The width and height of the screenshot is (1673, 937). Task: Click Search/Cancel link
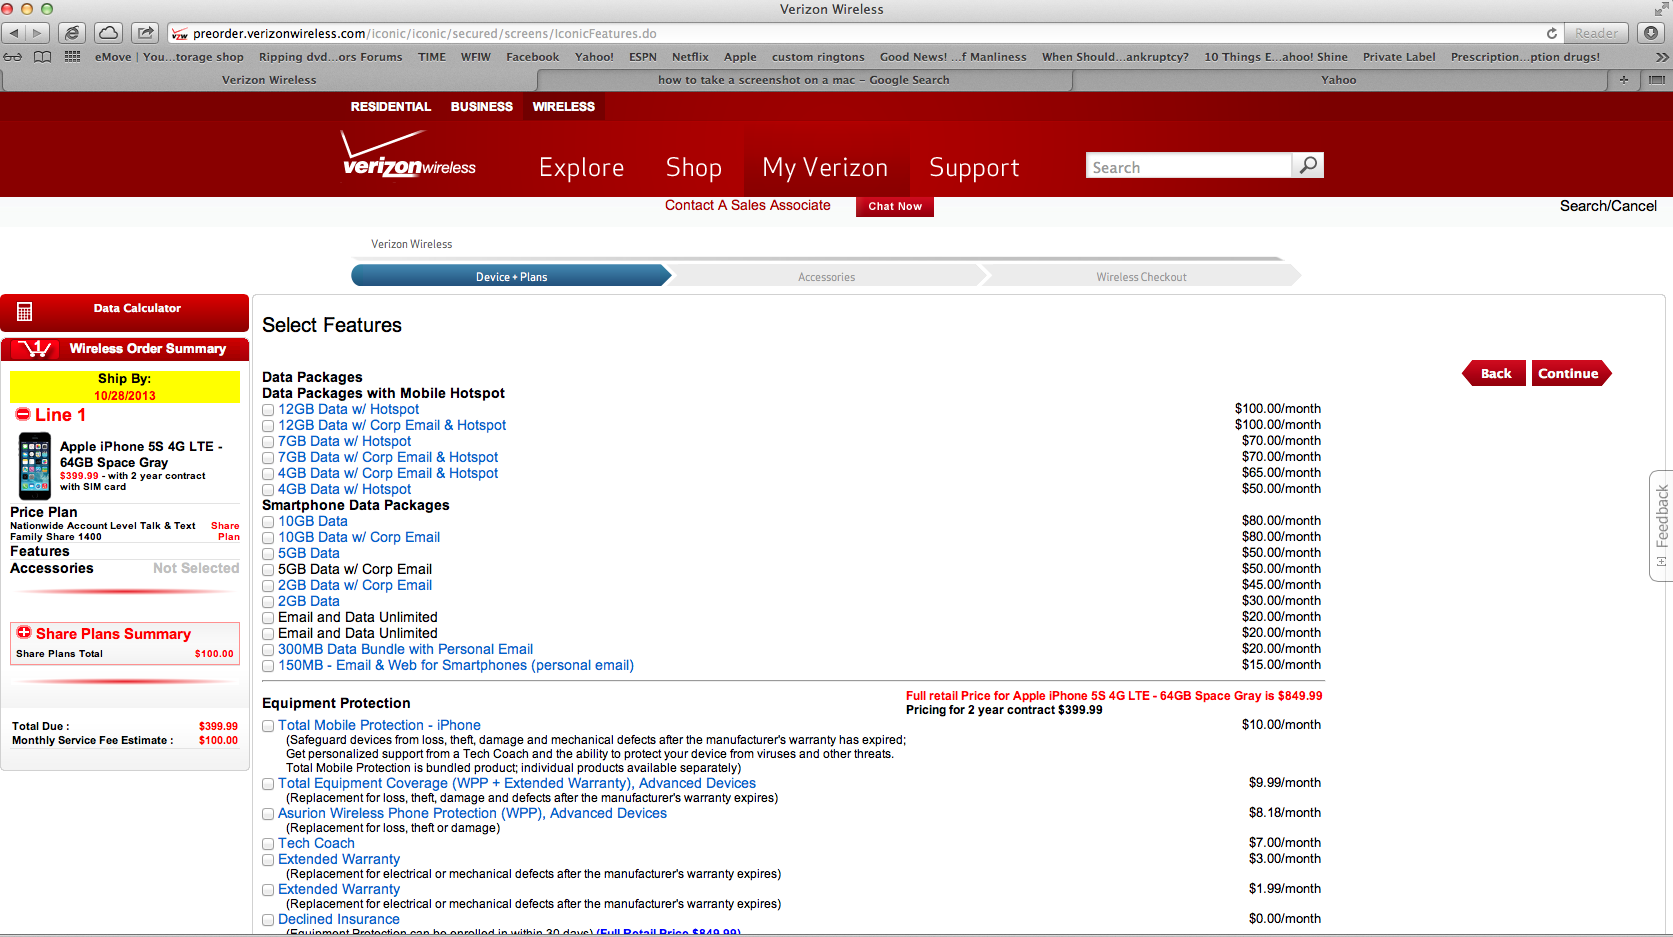tap(1608, 206)
